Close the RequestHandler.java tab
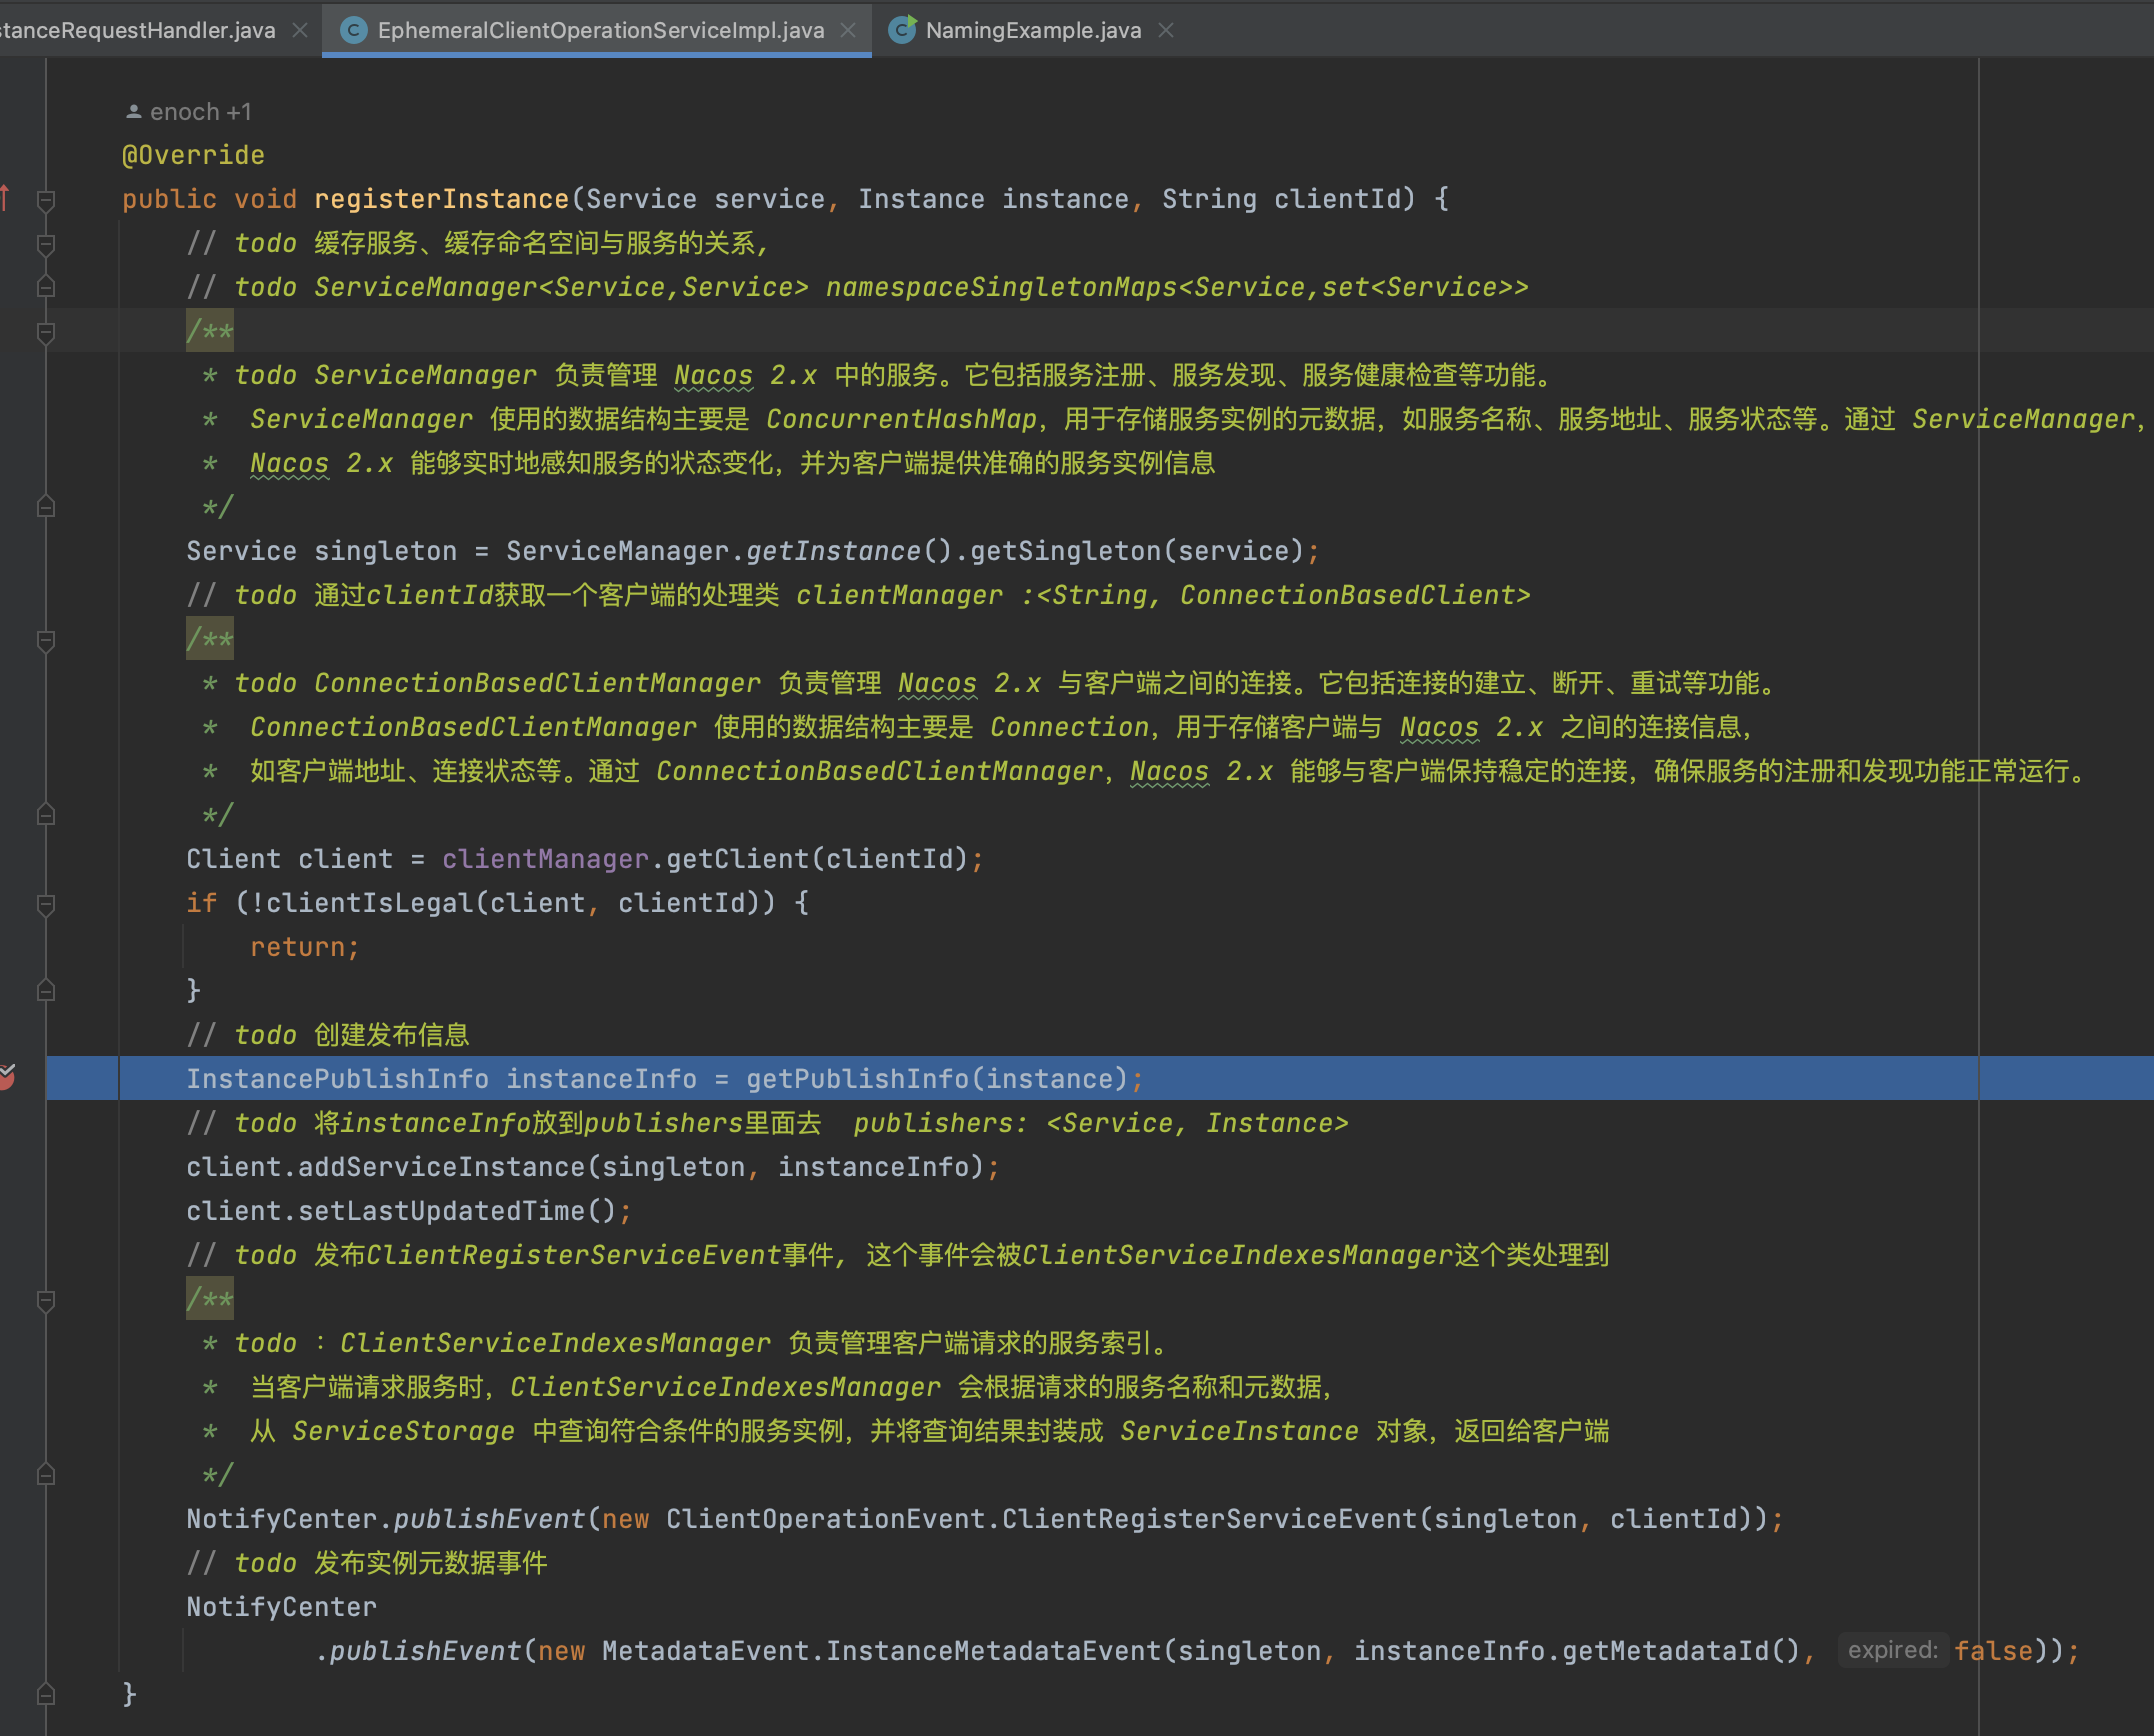 pos(300,30)
